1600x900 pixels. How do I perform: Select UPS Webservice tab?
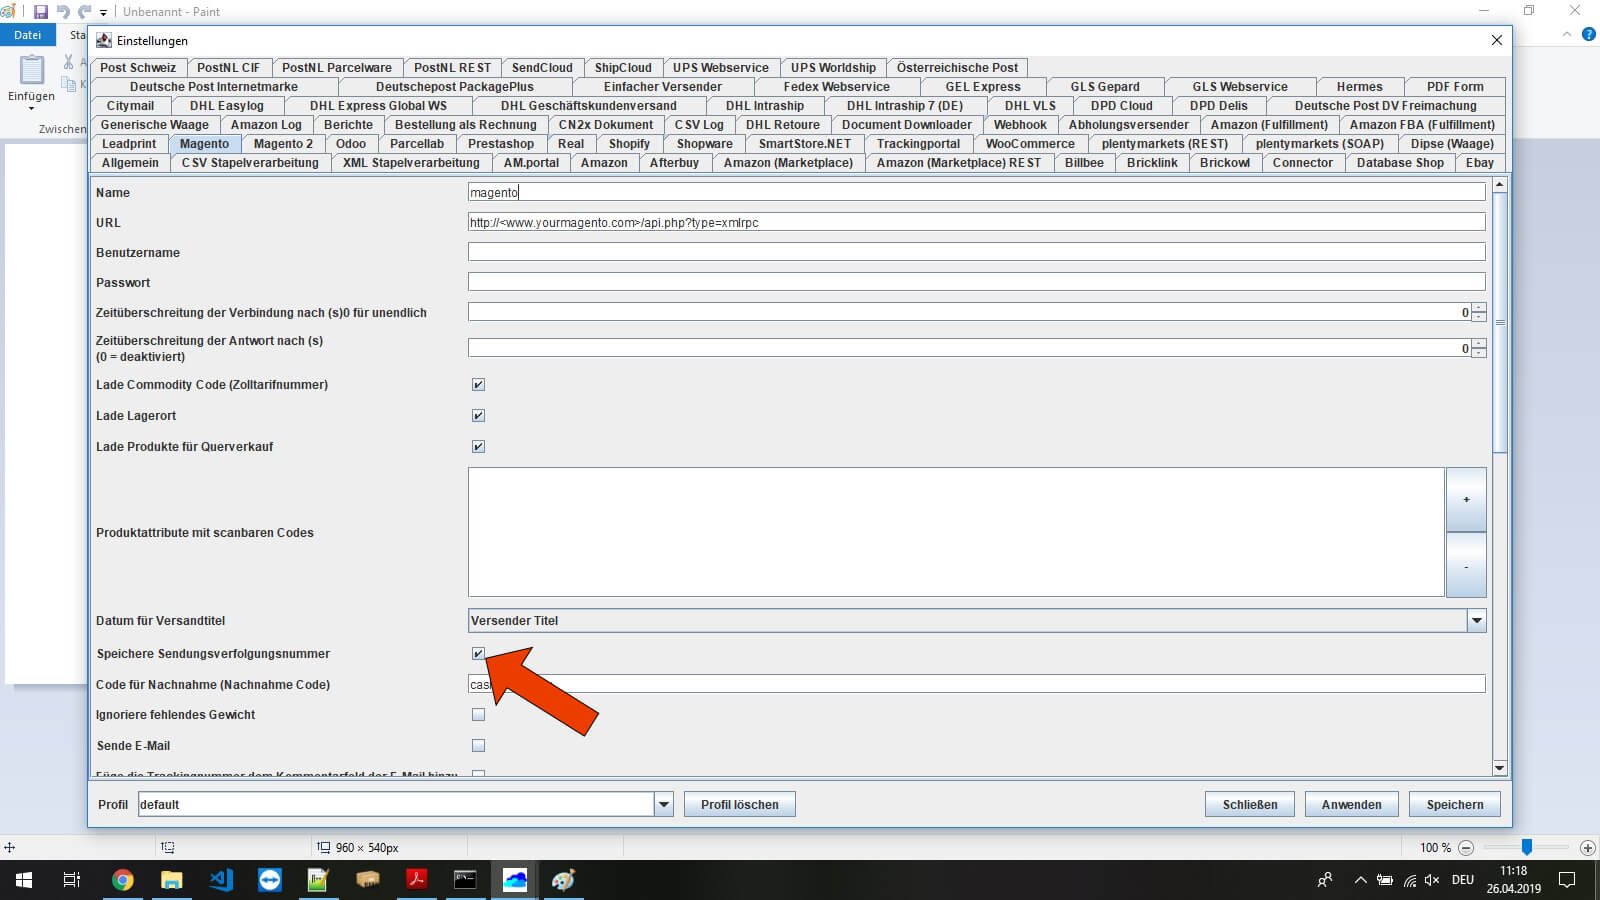tap(721, 68)
